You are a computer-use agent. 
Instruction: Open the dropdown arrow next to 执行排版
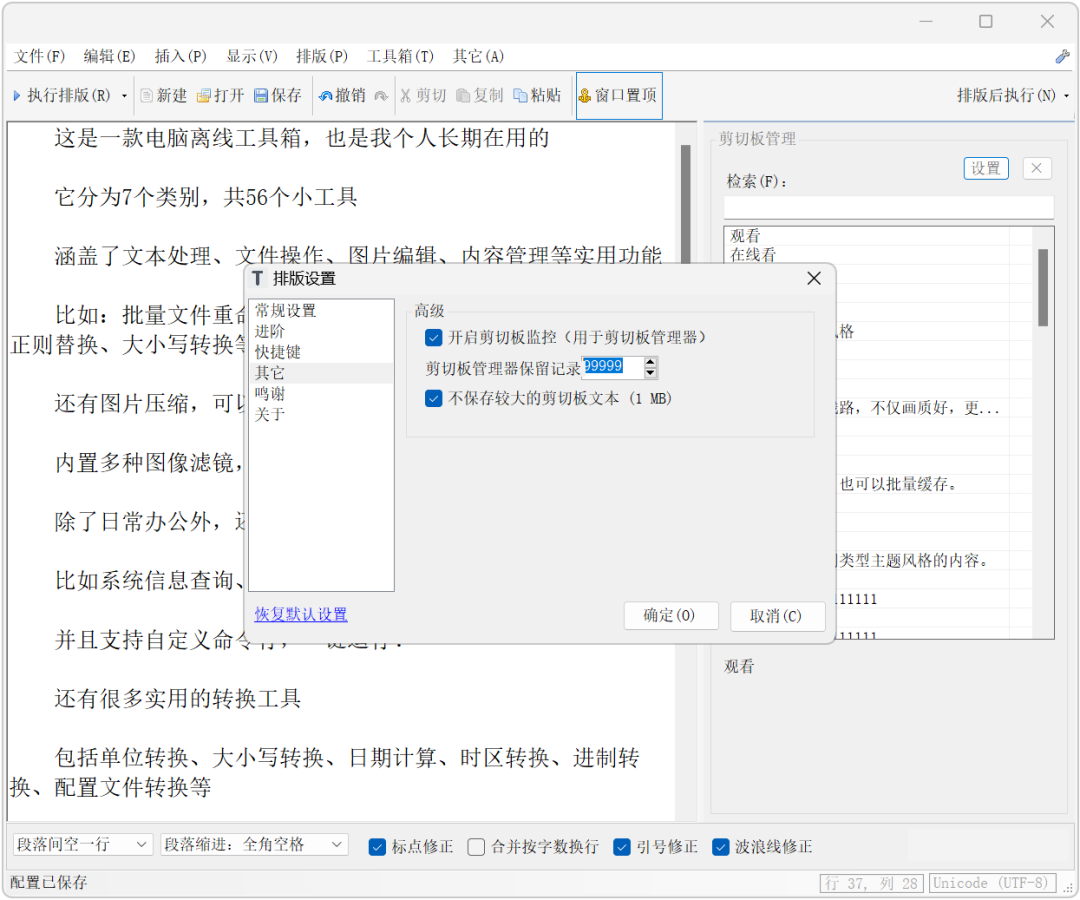(x=125, y=96)
